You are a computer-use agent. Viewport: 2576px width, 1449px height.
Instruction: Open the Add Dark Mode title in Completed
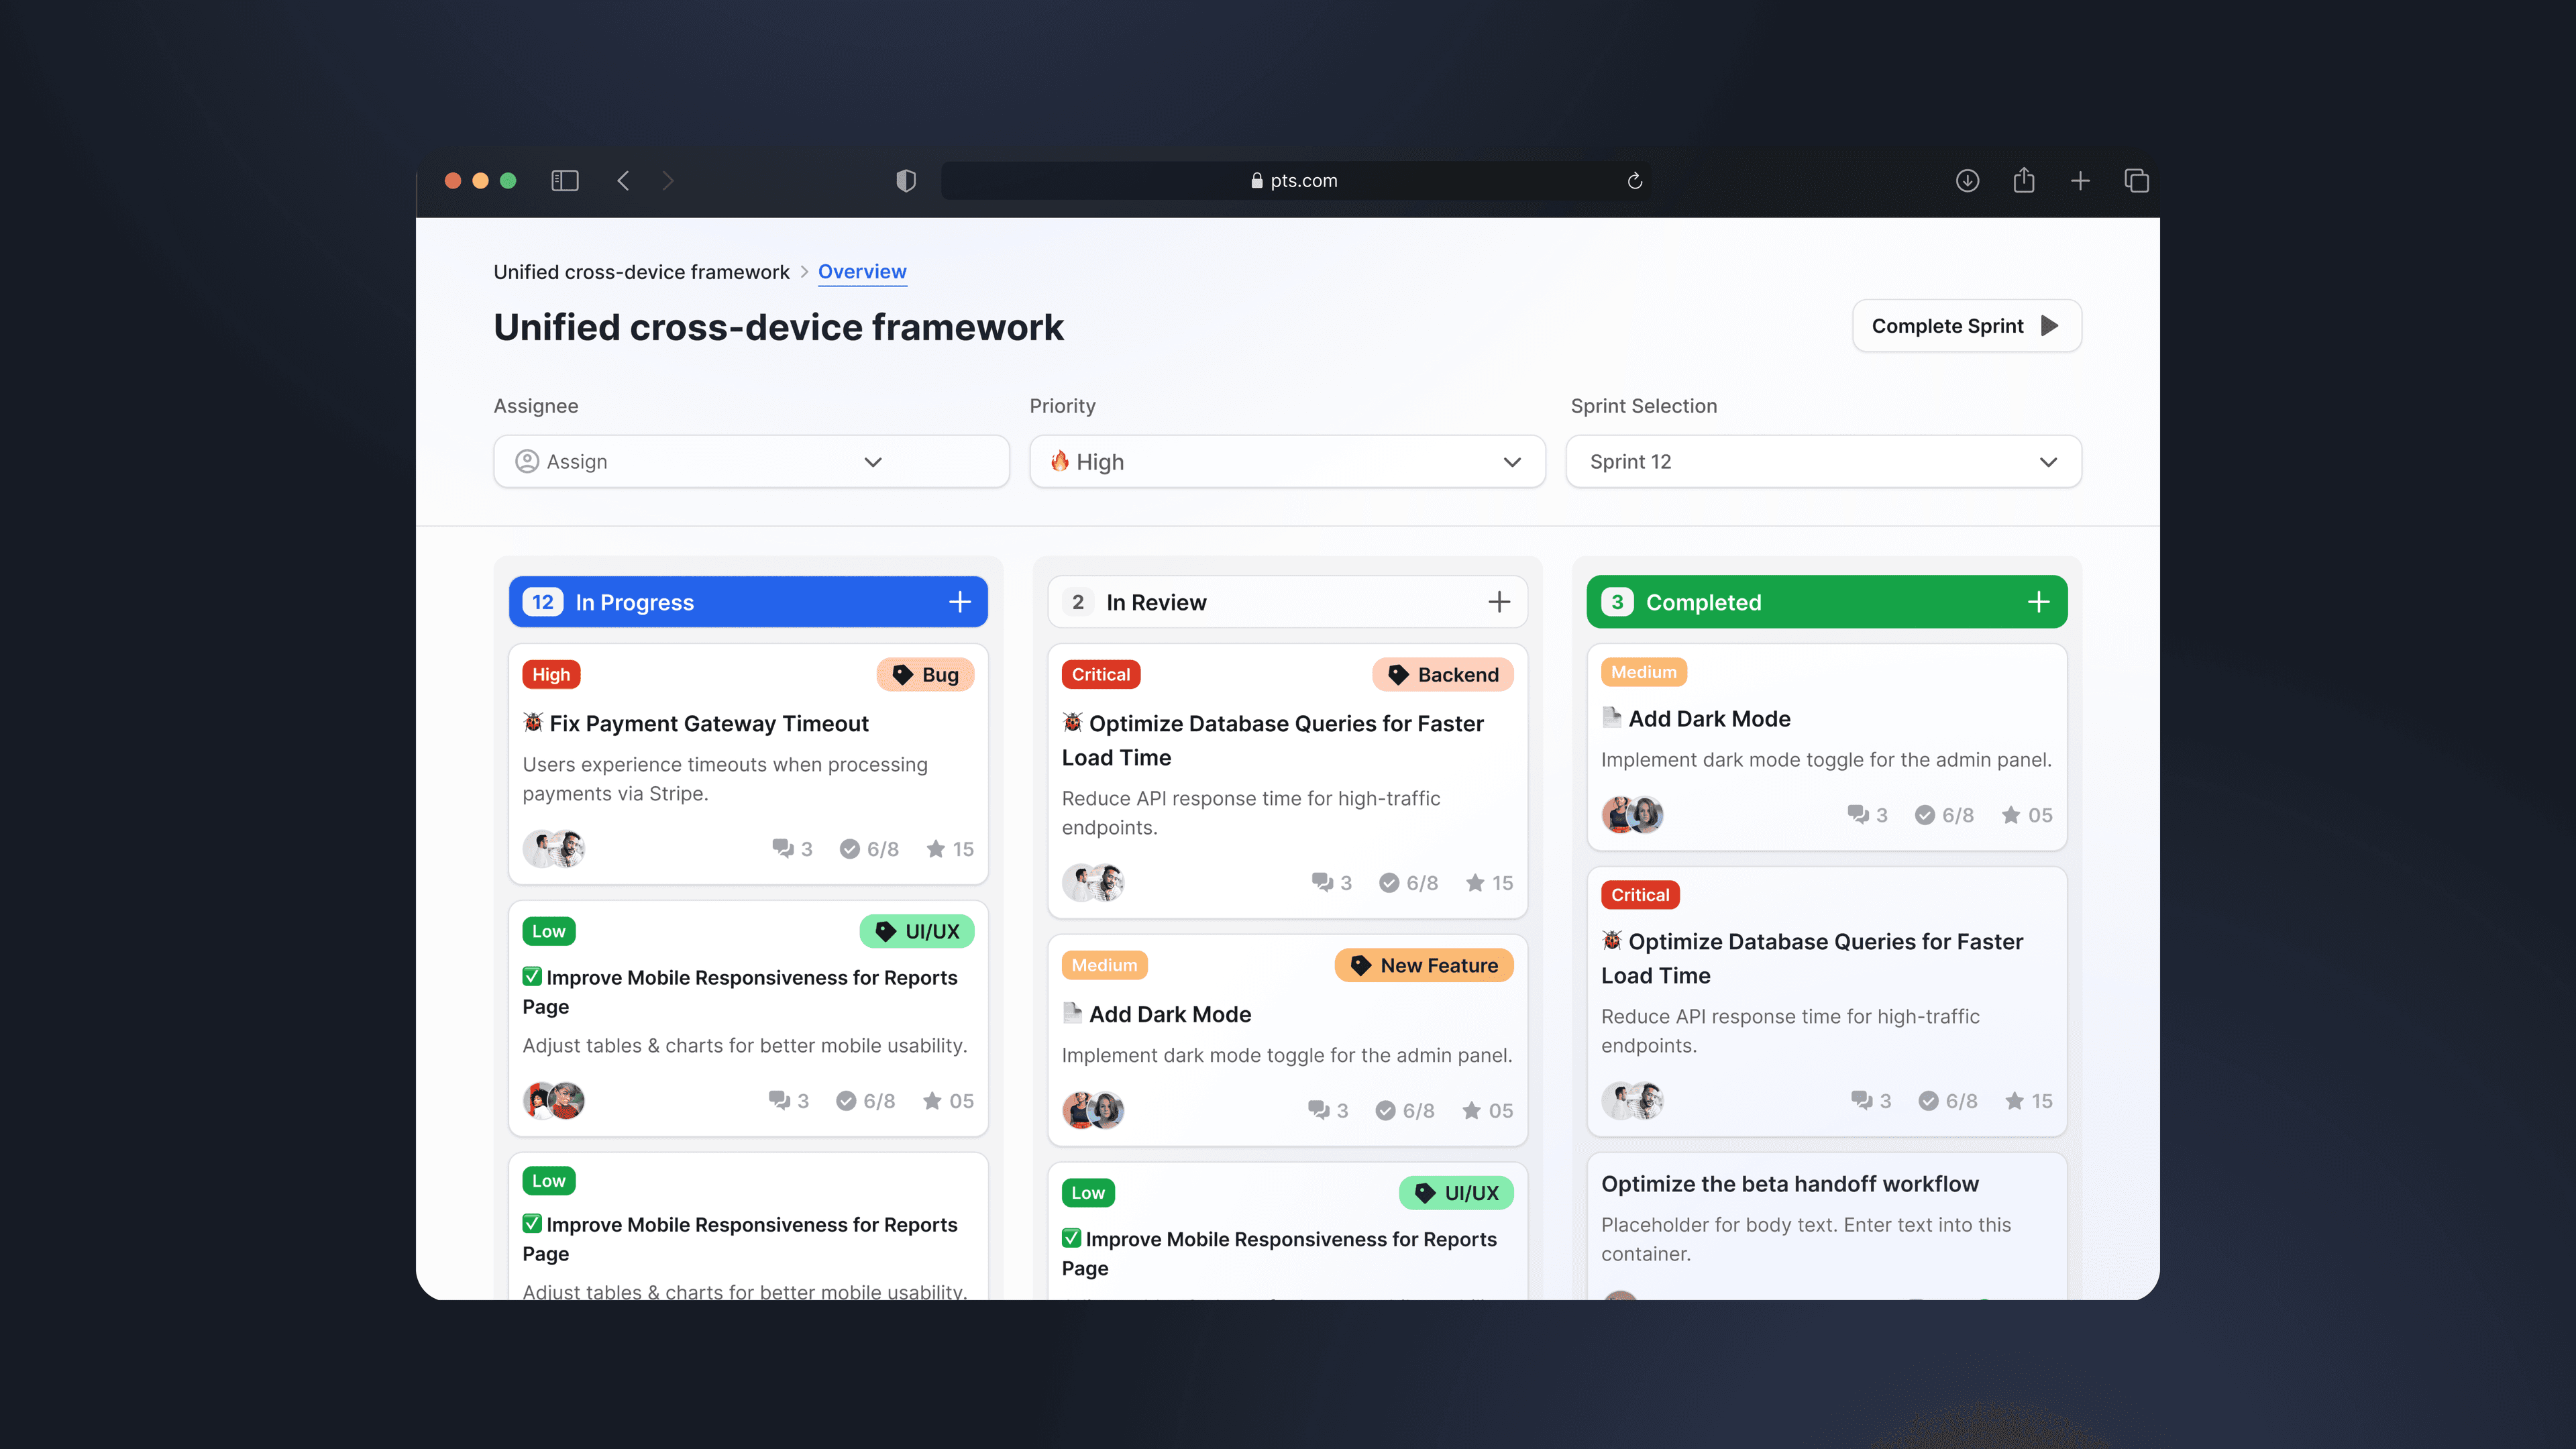click(1709, 719)
